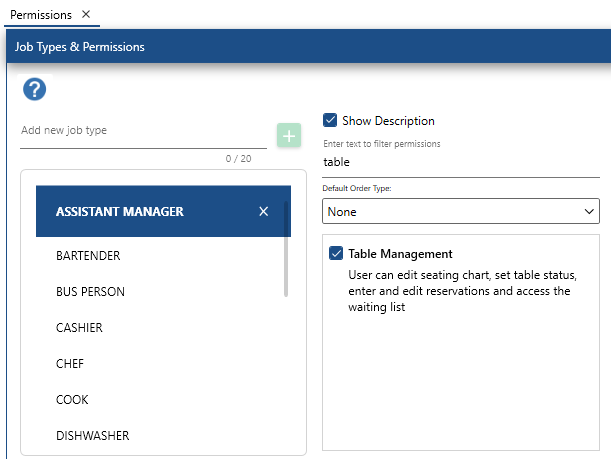Select the Bus Person job type

point(90,292)
